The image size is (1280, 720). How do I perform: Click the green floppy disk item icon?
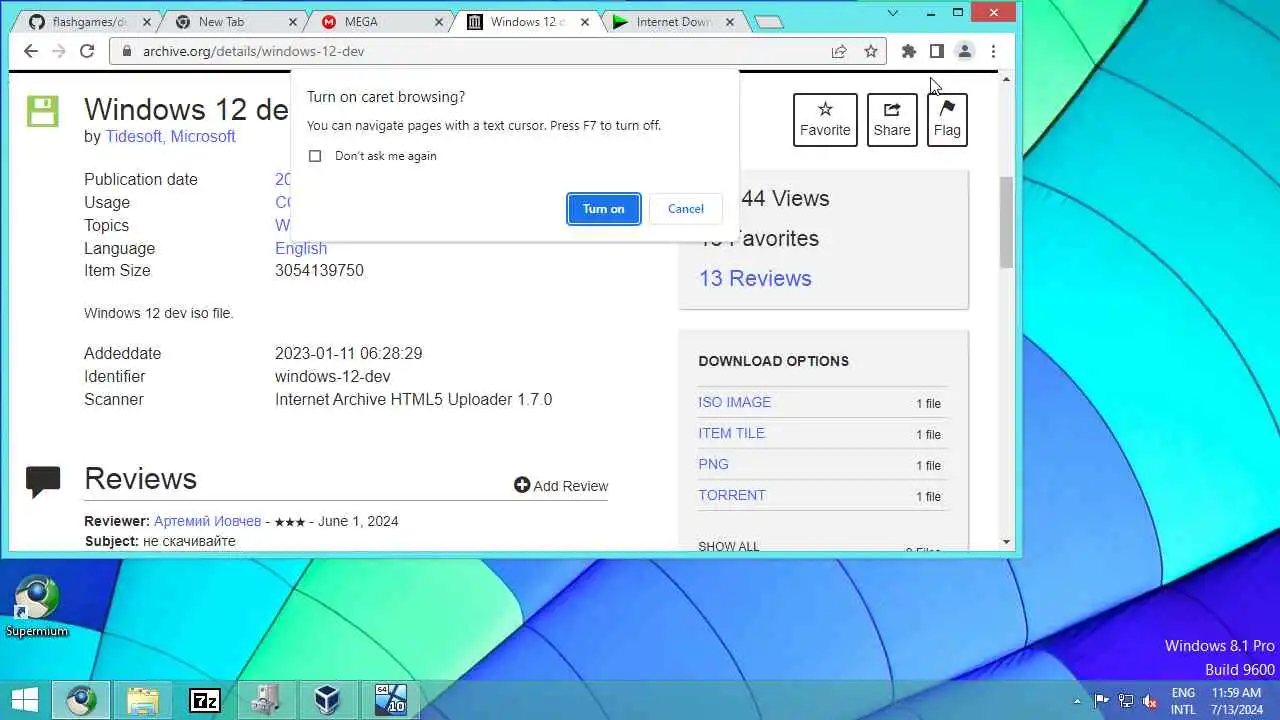pos(42,111)
